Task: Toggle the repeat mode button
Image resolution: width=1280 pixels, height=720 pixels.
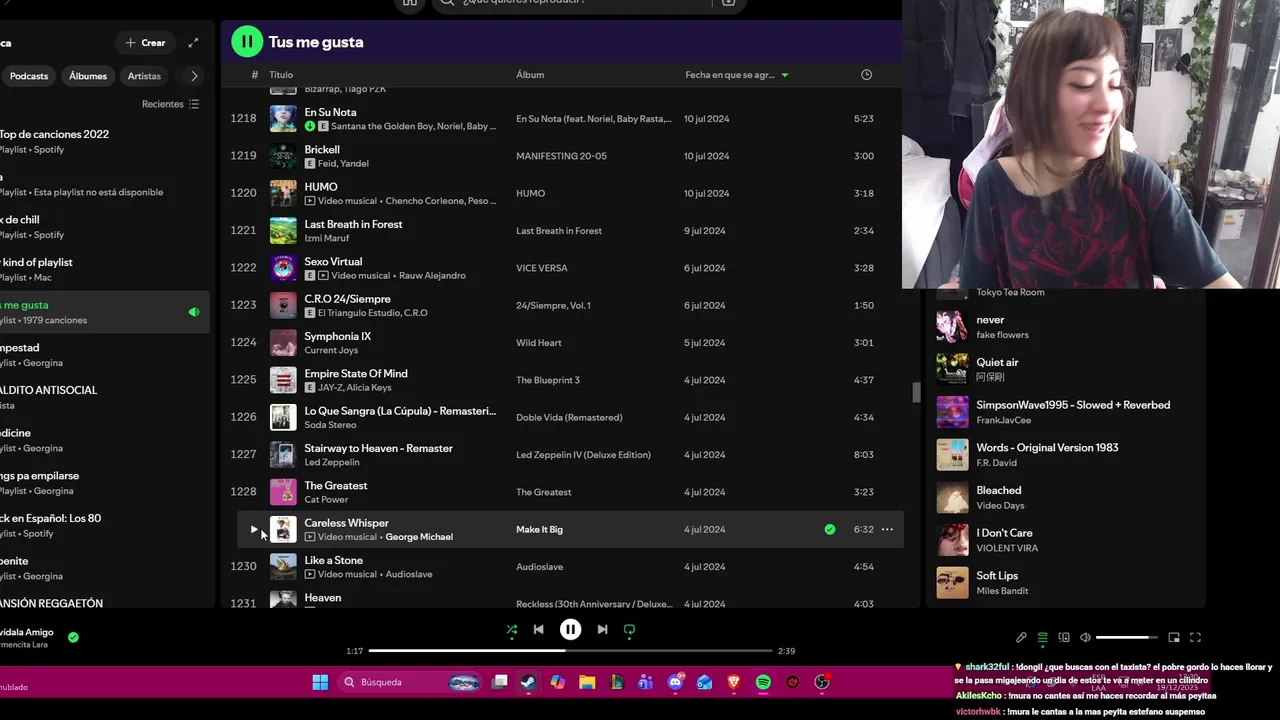Action: pyautogui.click(x=629, y=630)
